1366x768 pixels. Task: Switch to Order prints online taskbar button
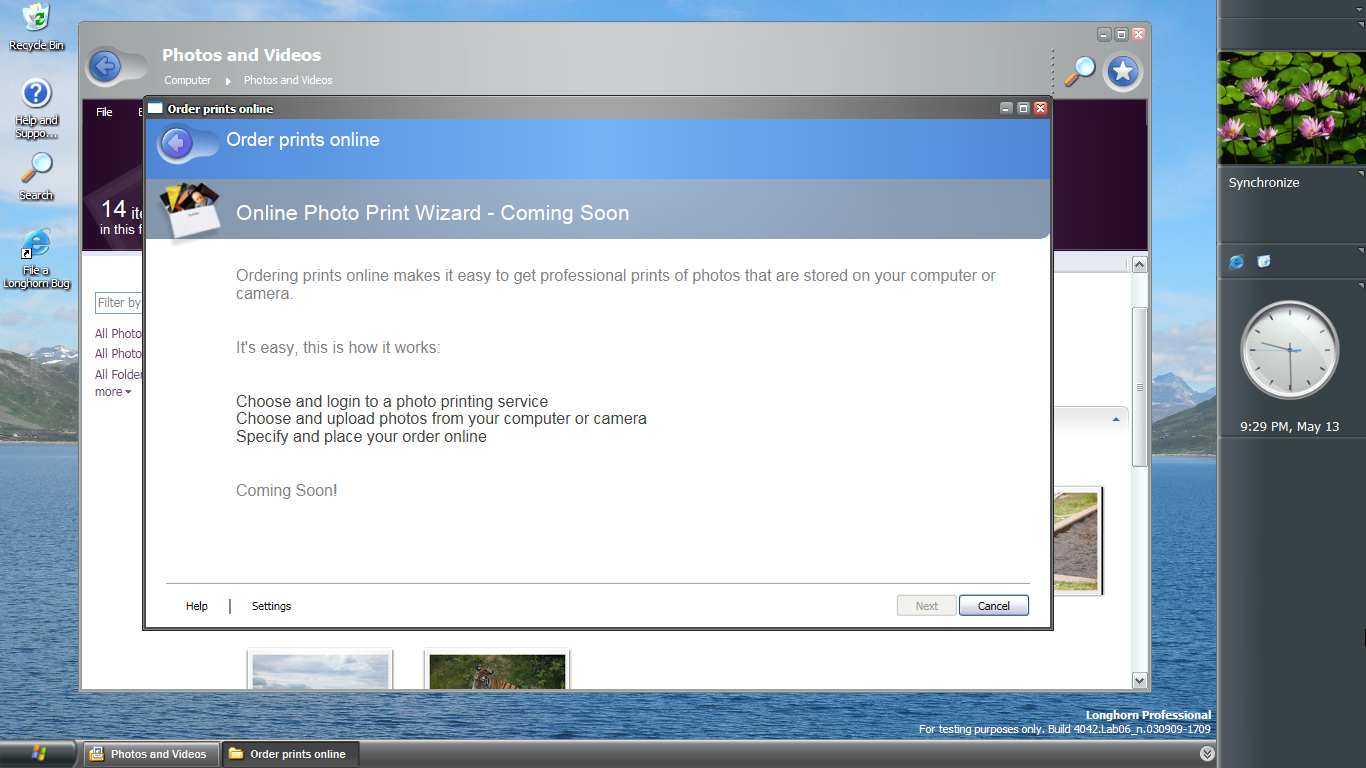pos(288,754)
